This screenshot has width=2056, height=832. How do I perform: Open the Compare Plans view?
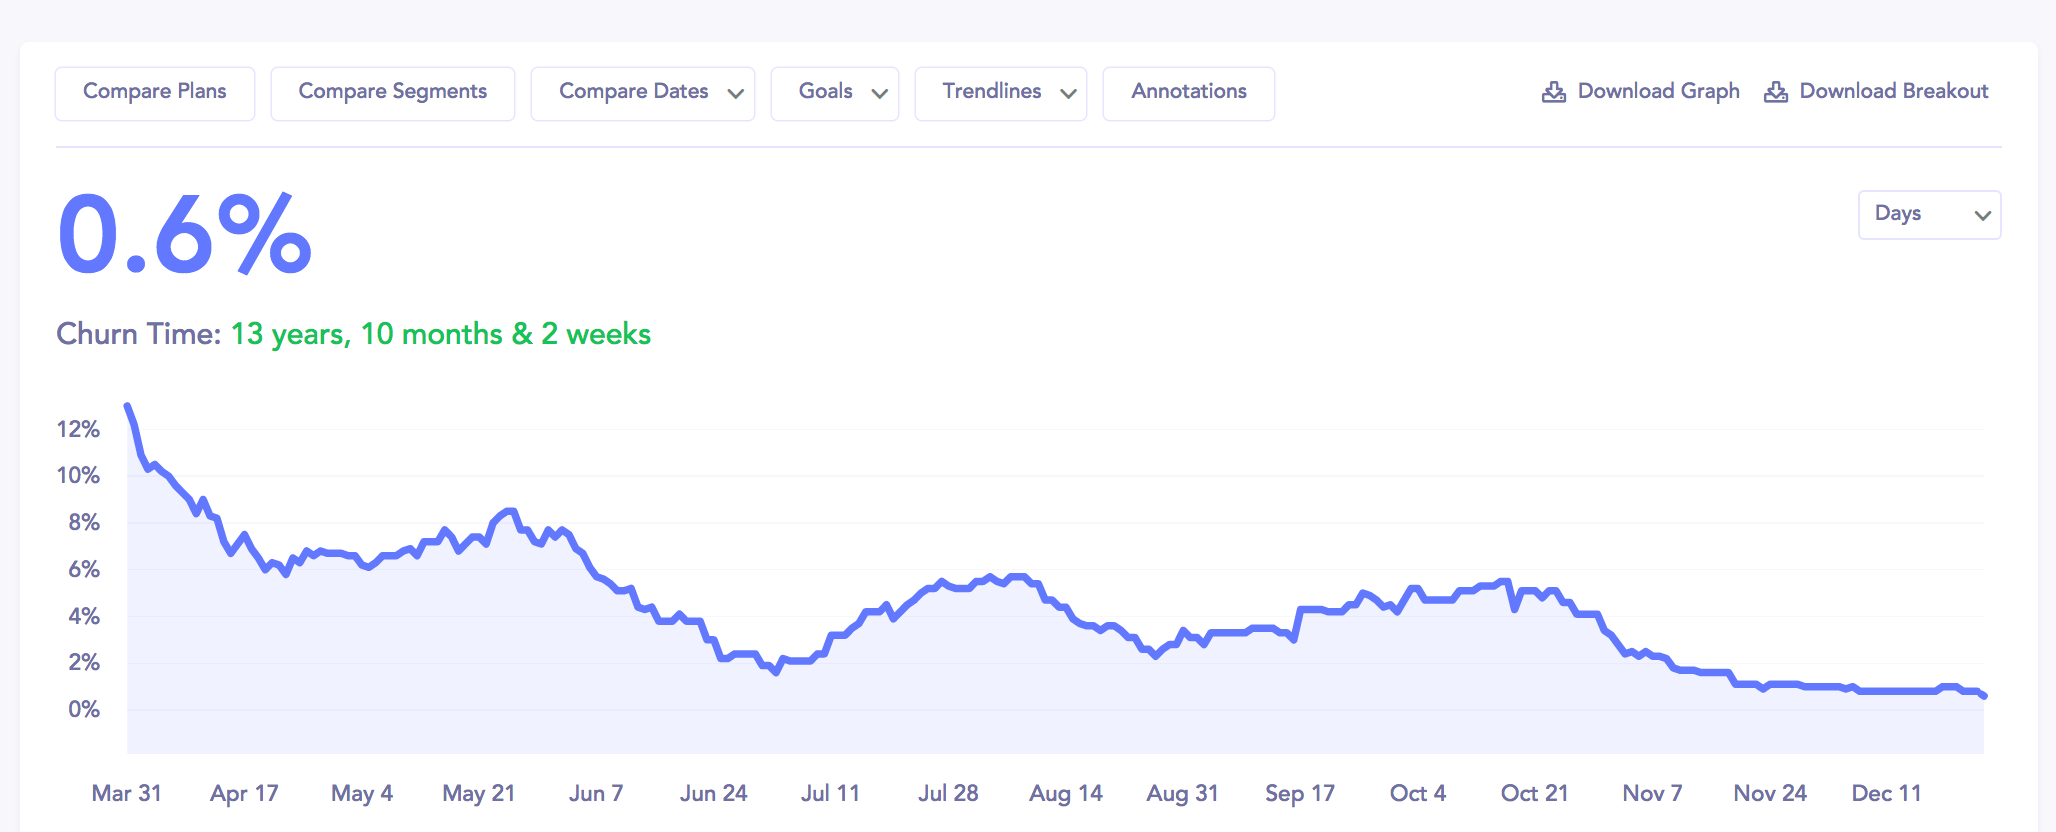click(x=155, y=92)
